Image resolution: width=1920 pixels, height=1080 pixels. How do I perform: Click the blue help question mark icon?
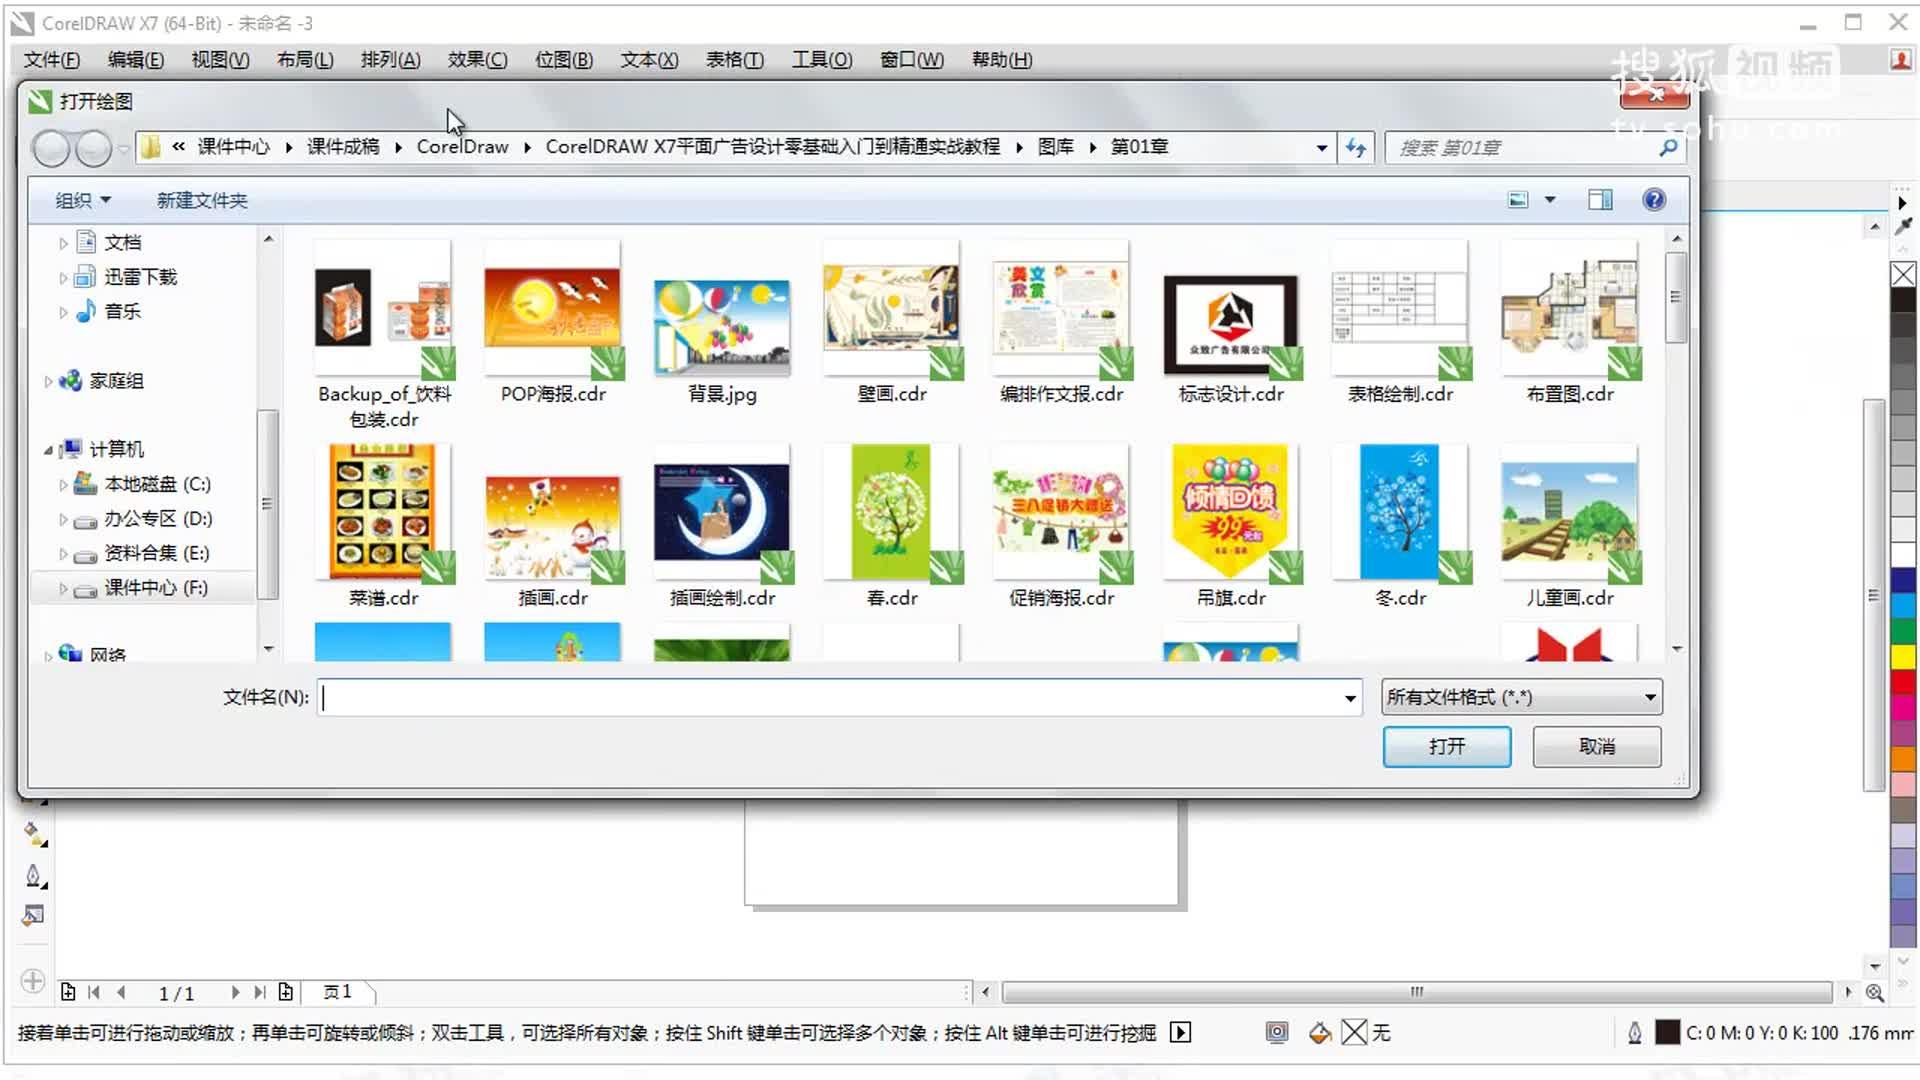click(x=1654, y=200)
